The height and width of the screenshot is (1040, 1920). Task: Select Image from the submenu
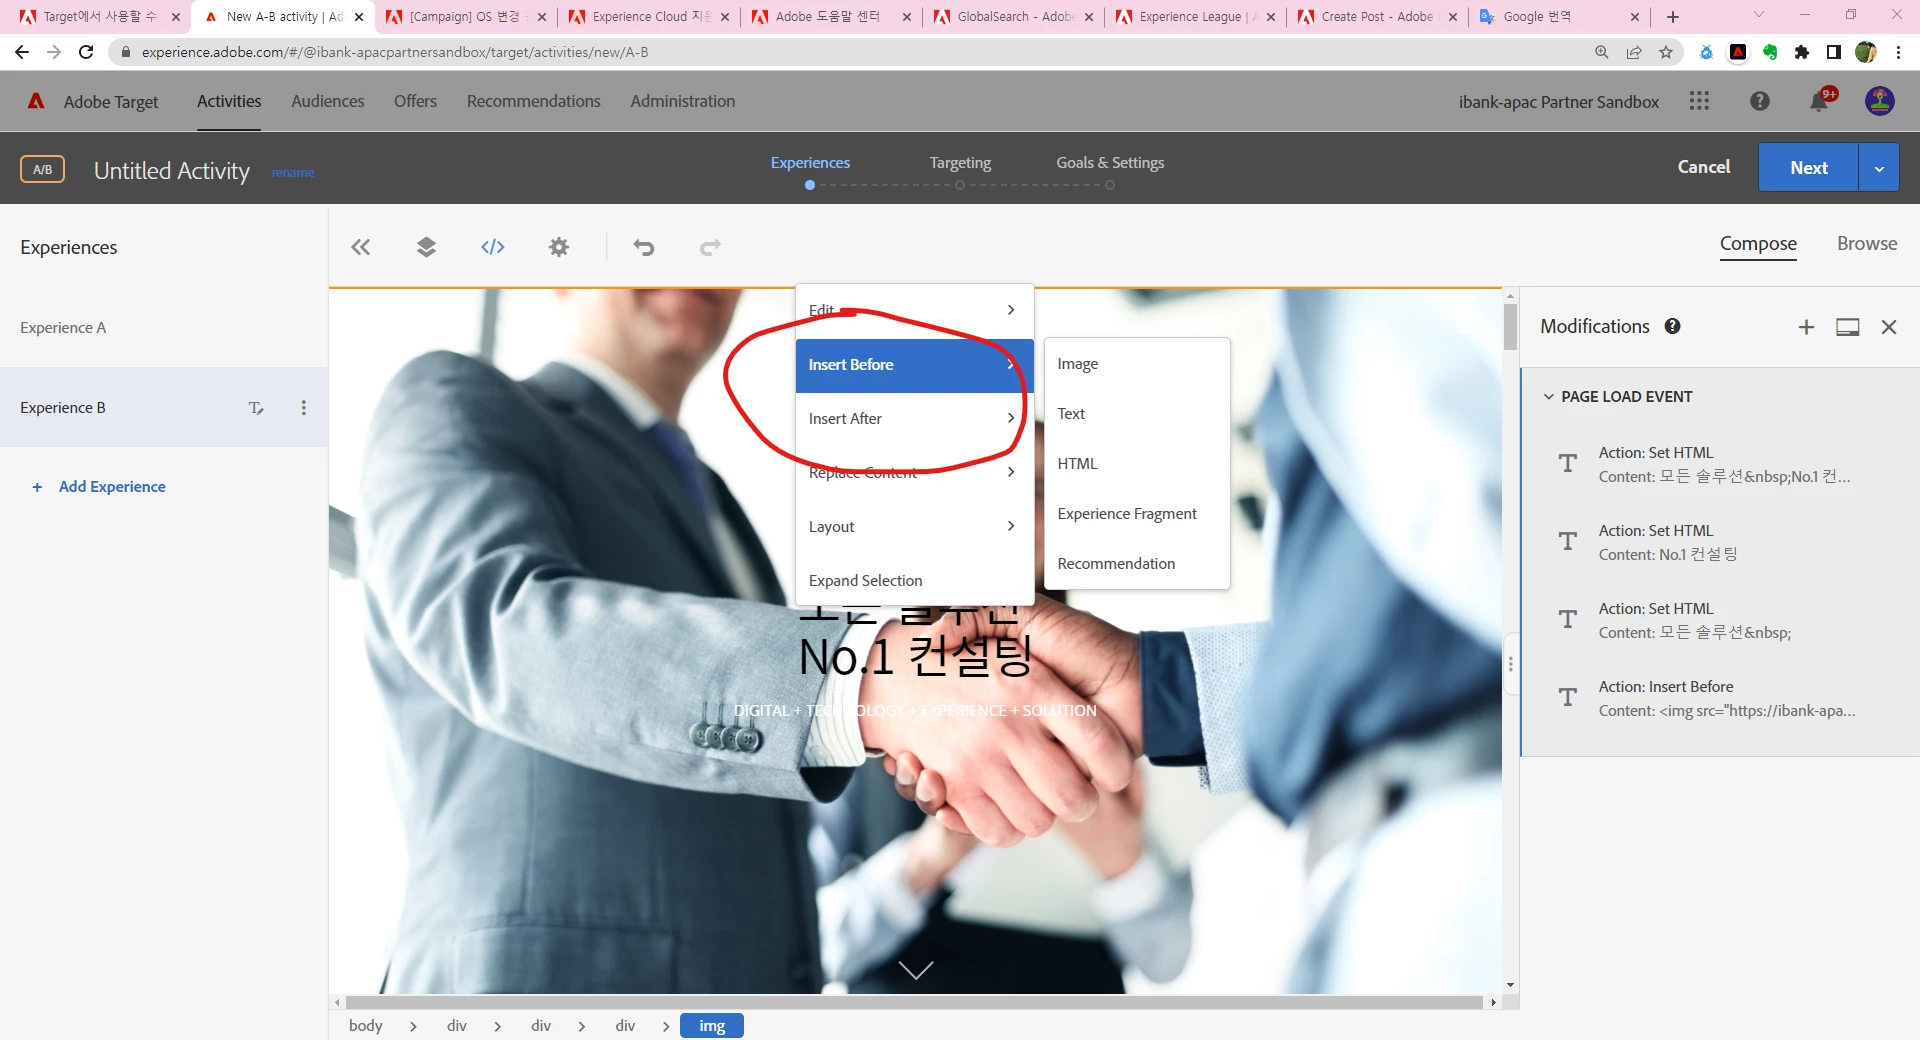1137,364
